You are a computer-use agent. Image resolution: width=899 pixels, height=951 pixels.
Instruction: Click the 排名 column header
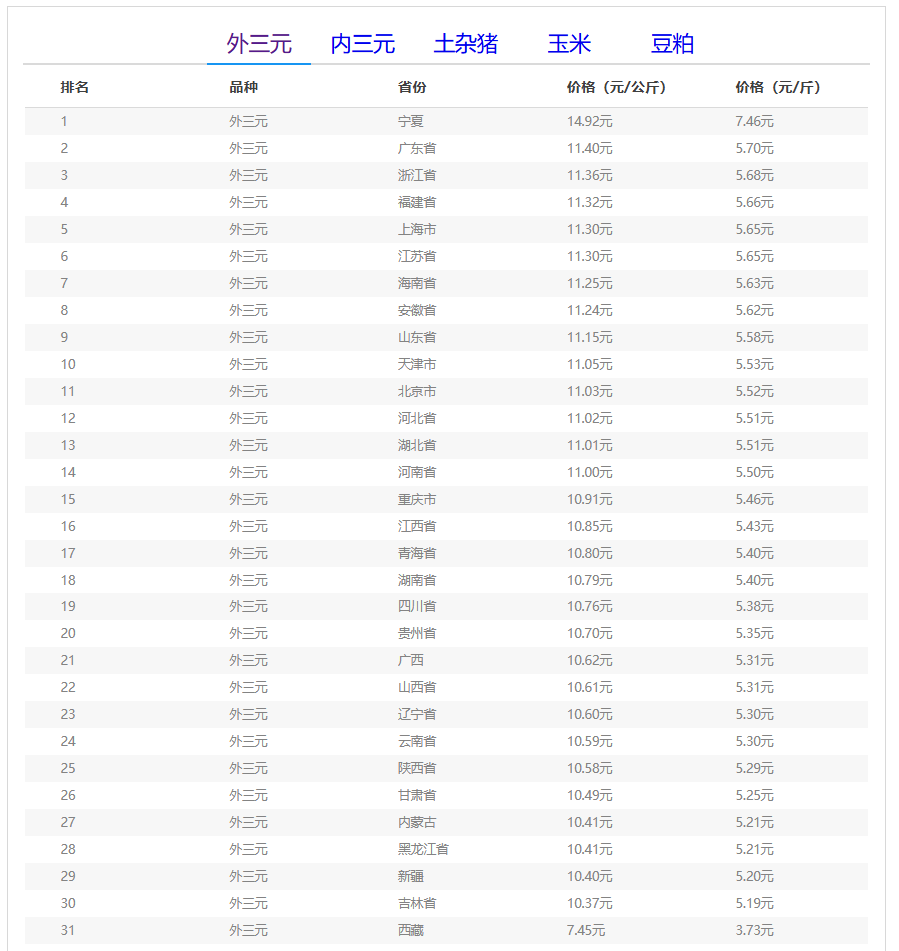click(75, 88)
